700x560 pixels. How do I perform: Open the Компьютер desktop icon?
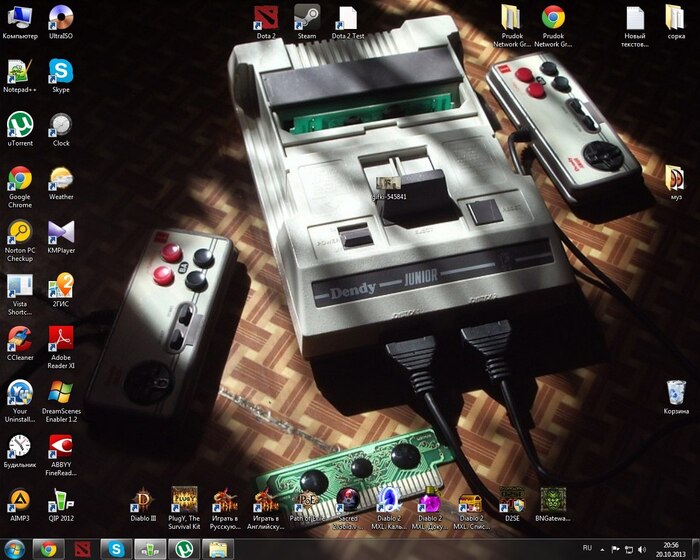tap(20, 18)
